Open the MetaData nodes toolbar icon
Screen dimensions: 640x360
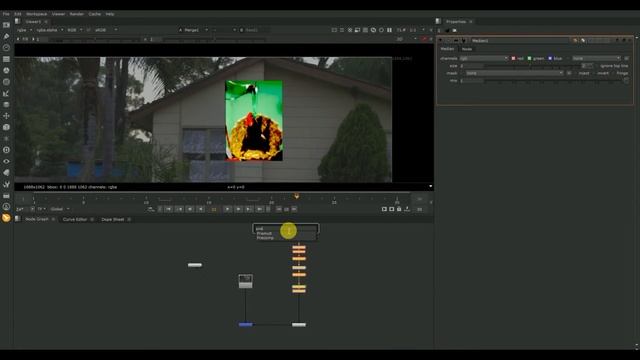(6, 173)
